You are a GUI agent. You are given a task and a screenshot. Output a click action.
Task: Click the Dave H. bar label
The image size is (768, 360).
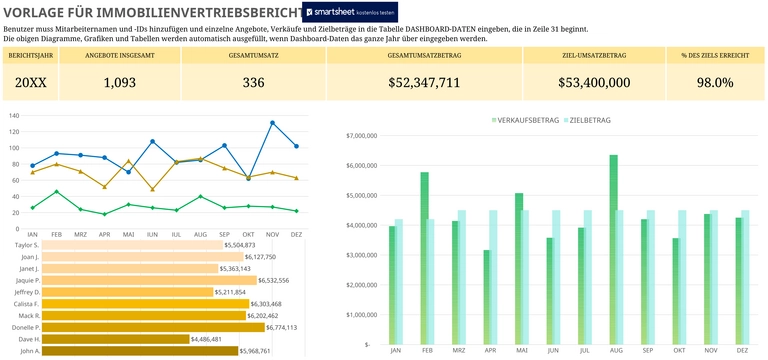[x=30, y=339]
